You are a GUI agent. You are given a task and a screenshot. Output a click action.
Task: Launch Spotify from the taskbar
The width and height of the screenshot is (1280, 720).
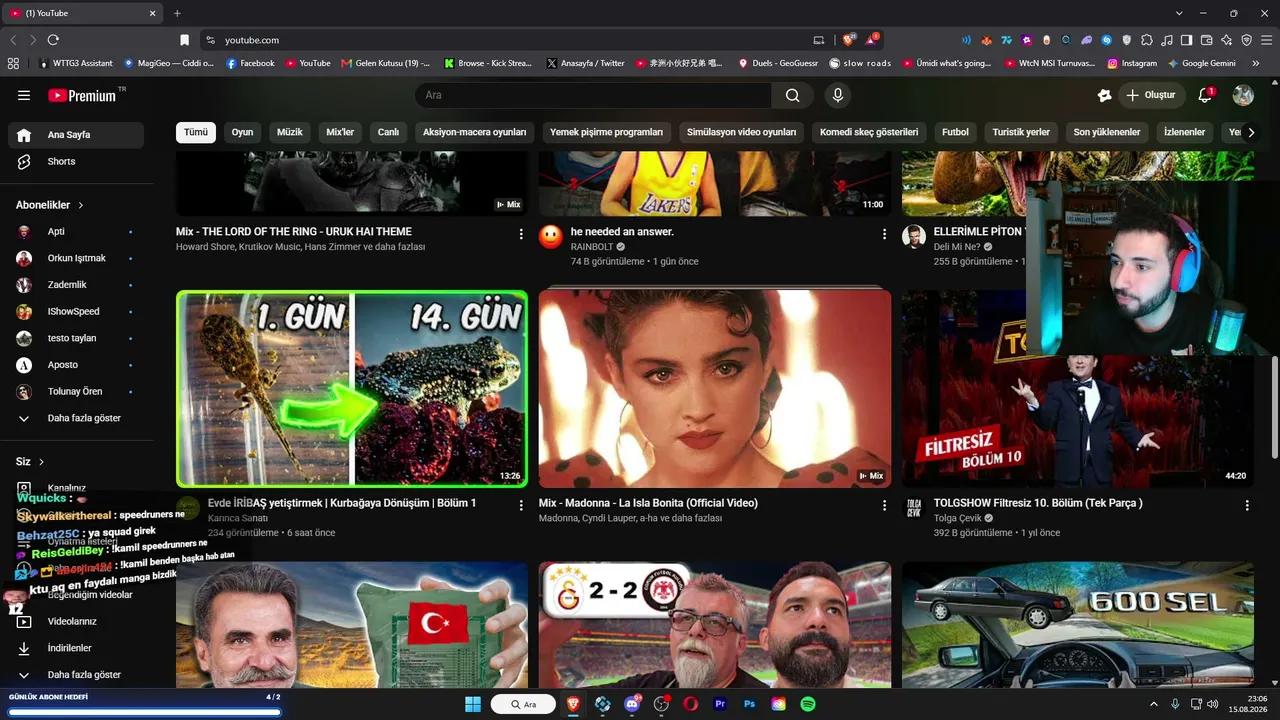[808, 704]
